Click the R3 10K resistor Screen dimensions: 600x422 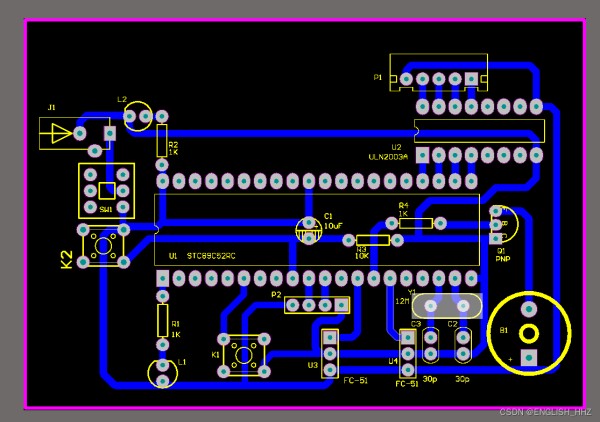point(372,240)
